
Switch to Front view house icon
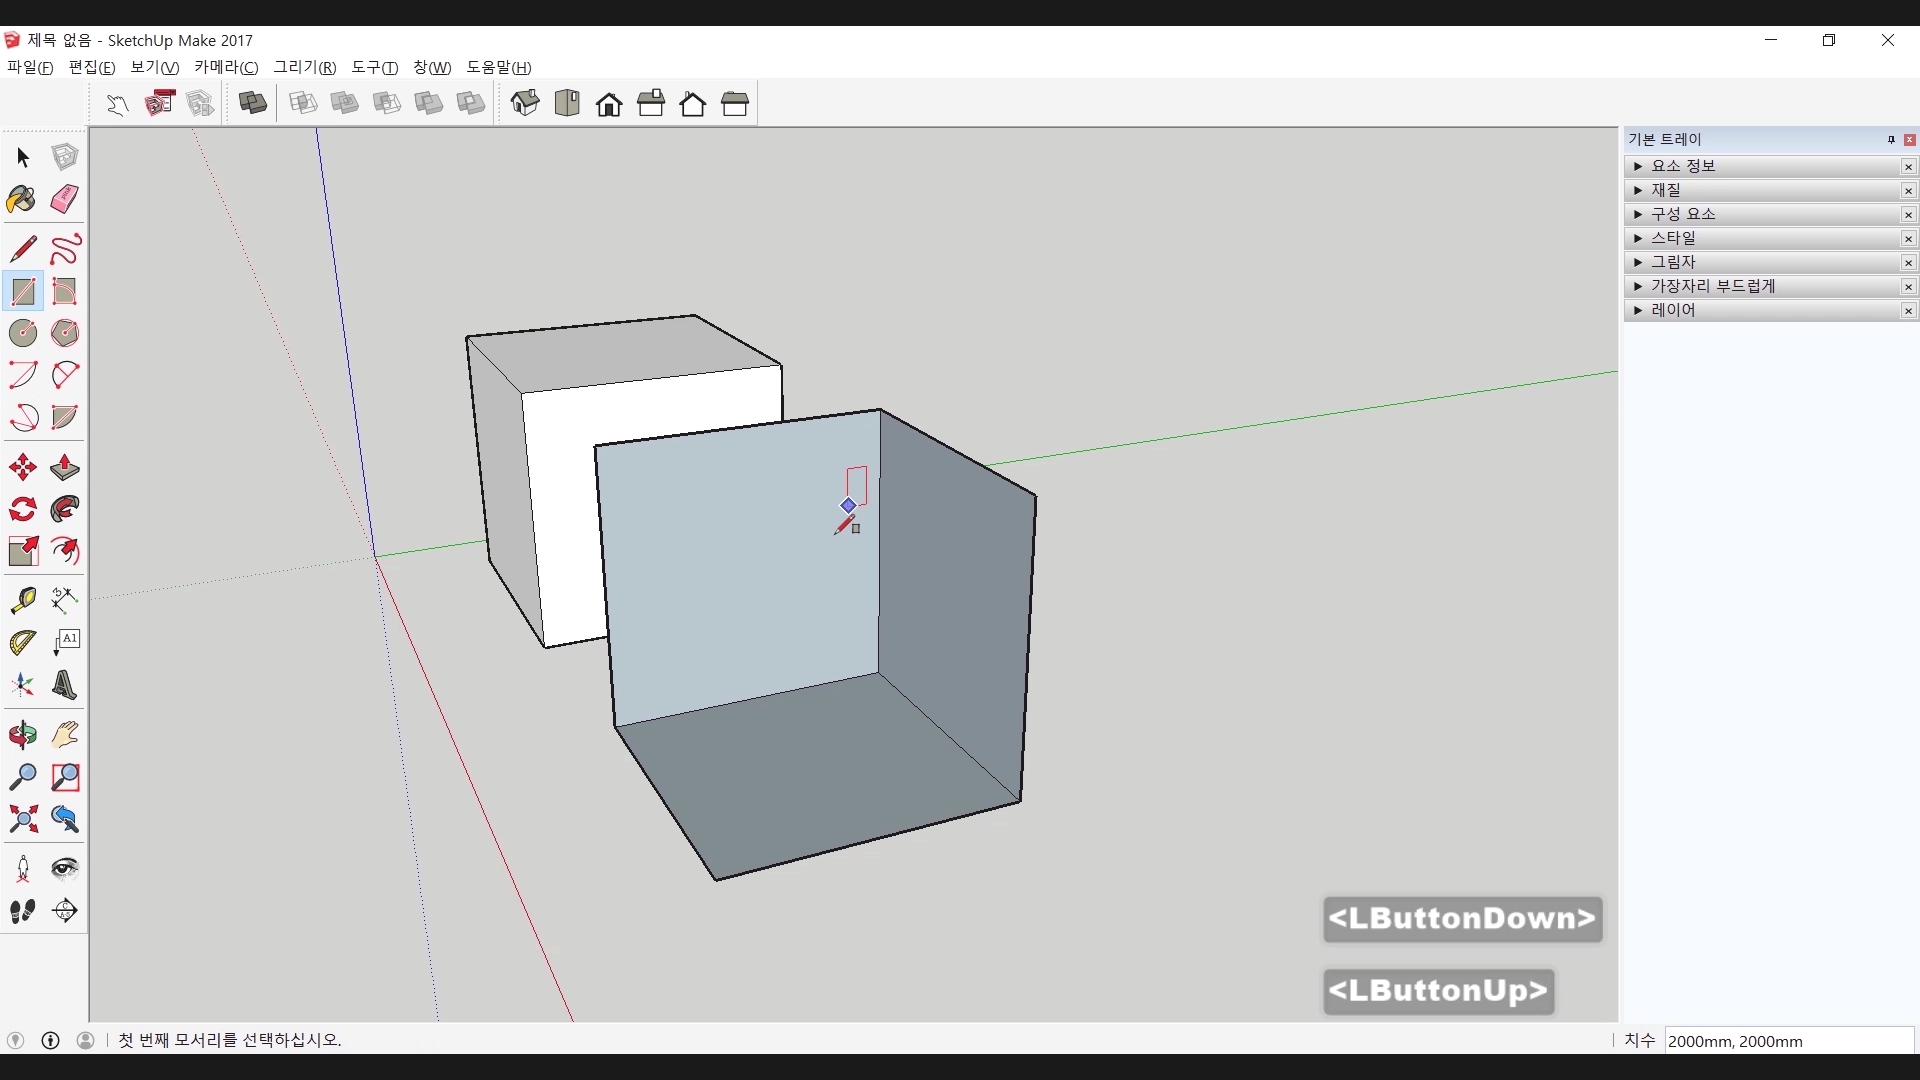[609, 104]
